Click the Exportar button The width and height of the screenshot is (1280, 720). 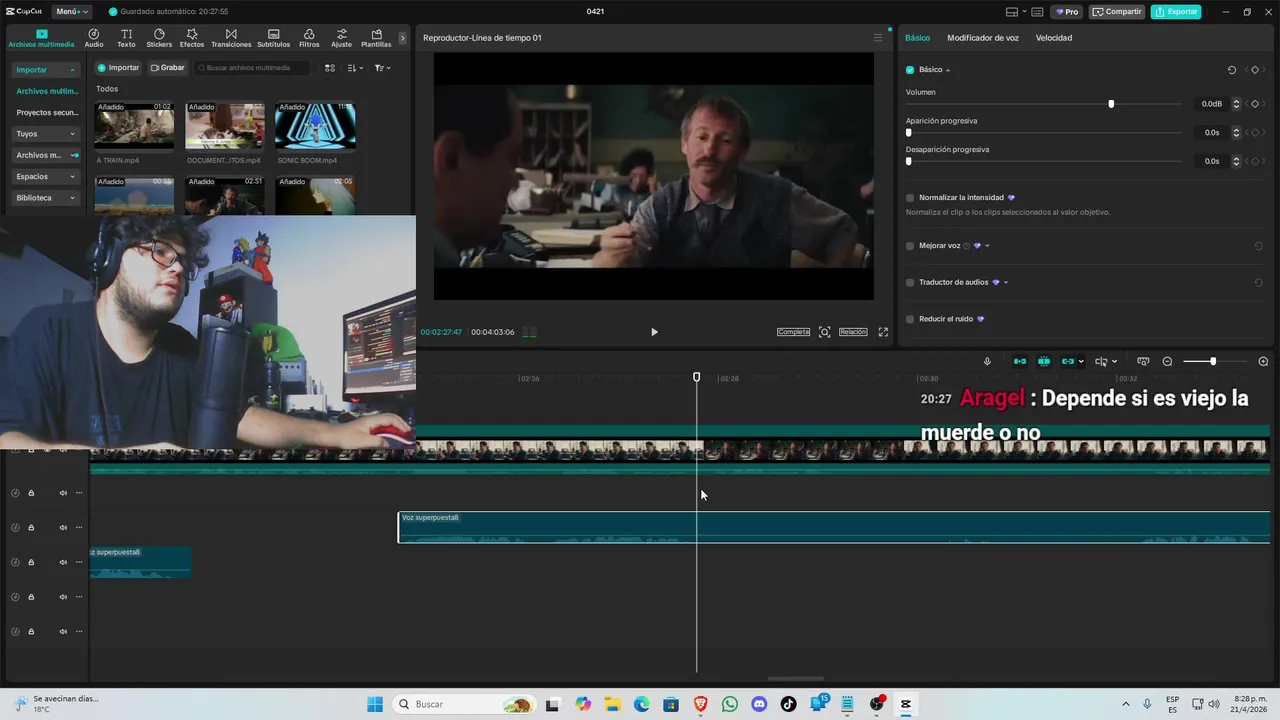pos(1176,12)
